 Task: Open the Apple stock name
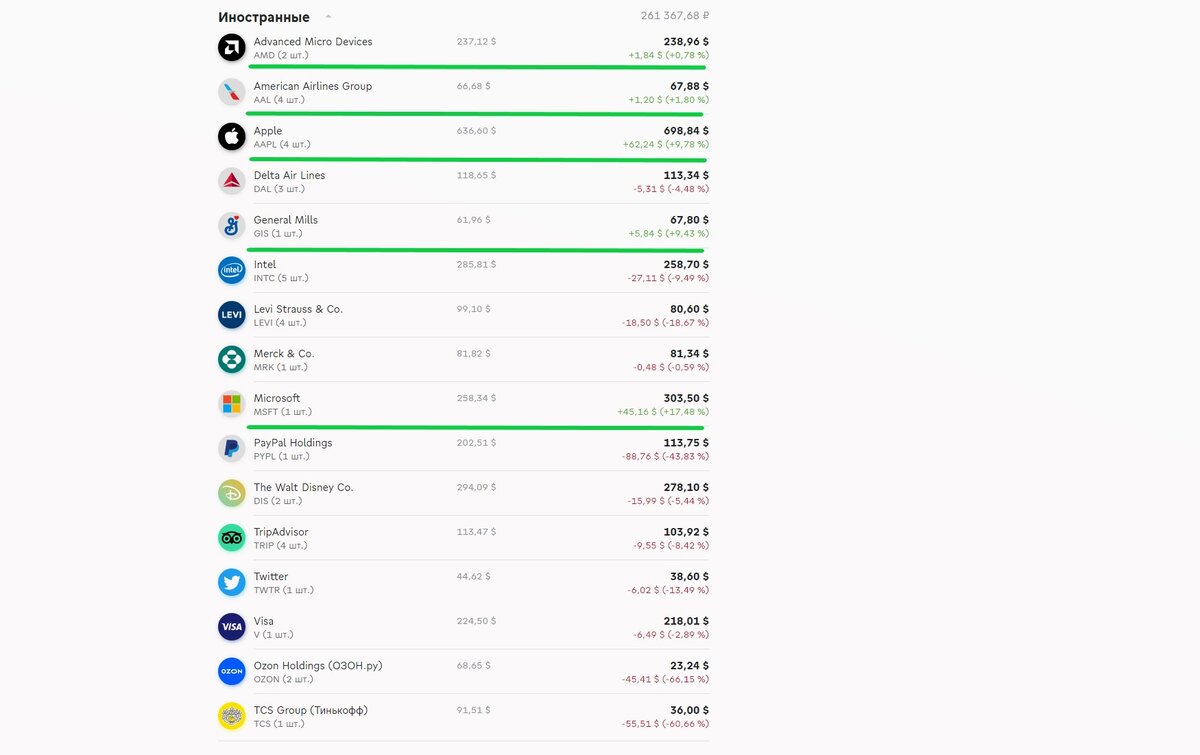(268, 131)
